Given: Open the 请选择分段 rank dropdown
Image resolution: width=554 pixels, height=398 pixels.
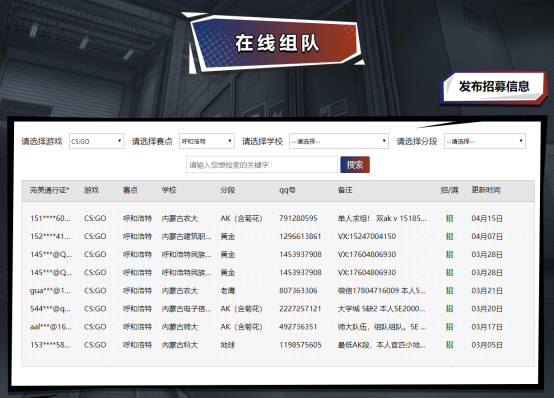Looking at the screenshot, I should (485, 141).
